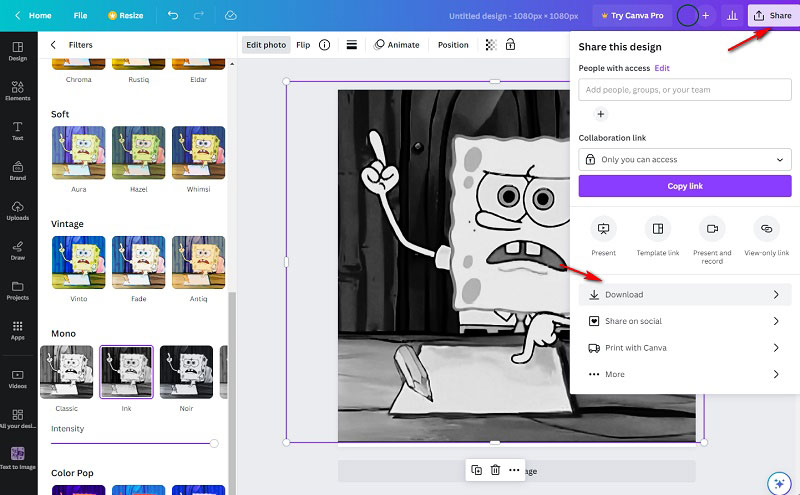Image resolution: width=800 pixels, height=495 pixels.
Task: Duplicate the page with the copy icon
Action: click(477, 470)
